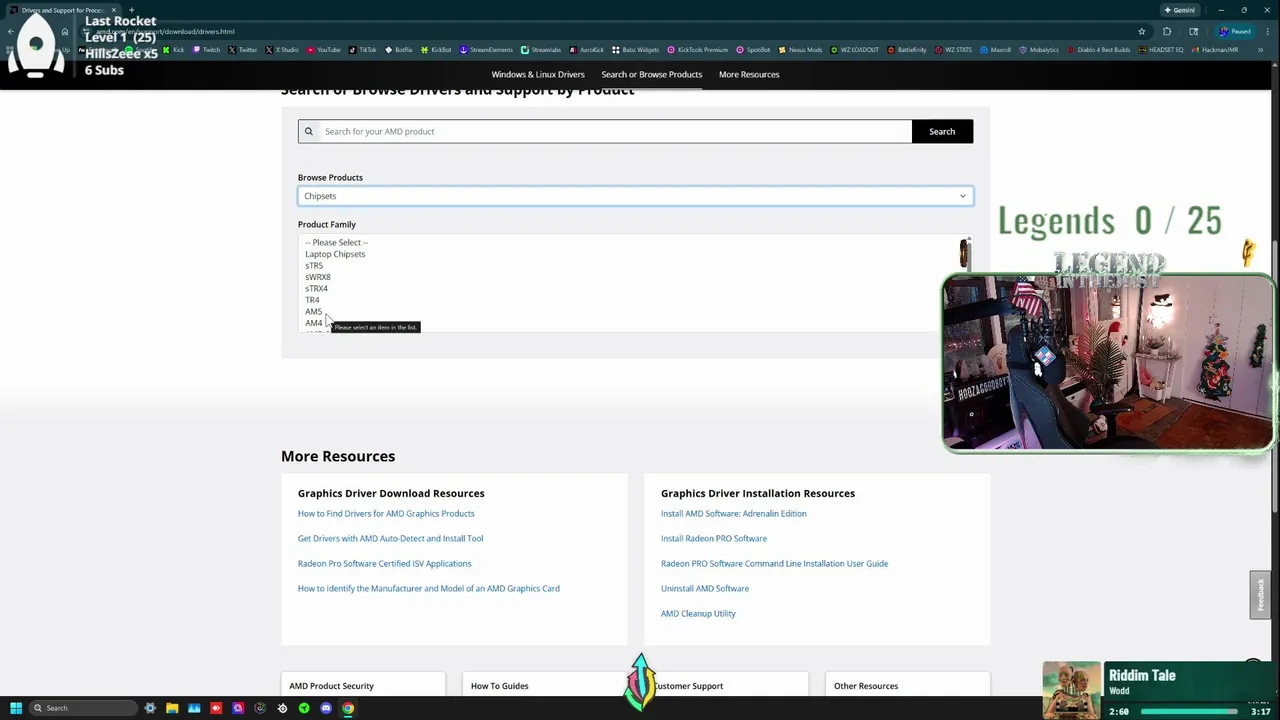Switch to the Drivers and Support browser tab
The height and width of the screenshot is (720, 1280).
click(x=65, y=10)
